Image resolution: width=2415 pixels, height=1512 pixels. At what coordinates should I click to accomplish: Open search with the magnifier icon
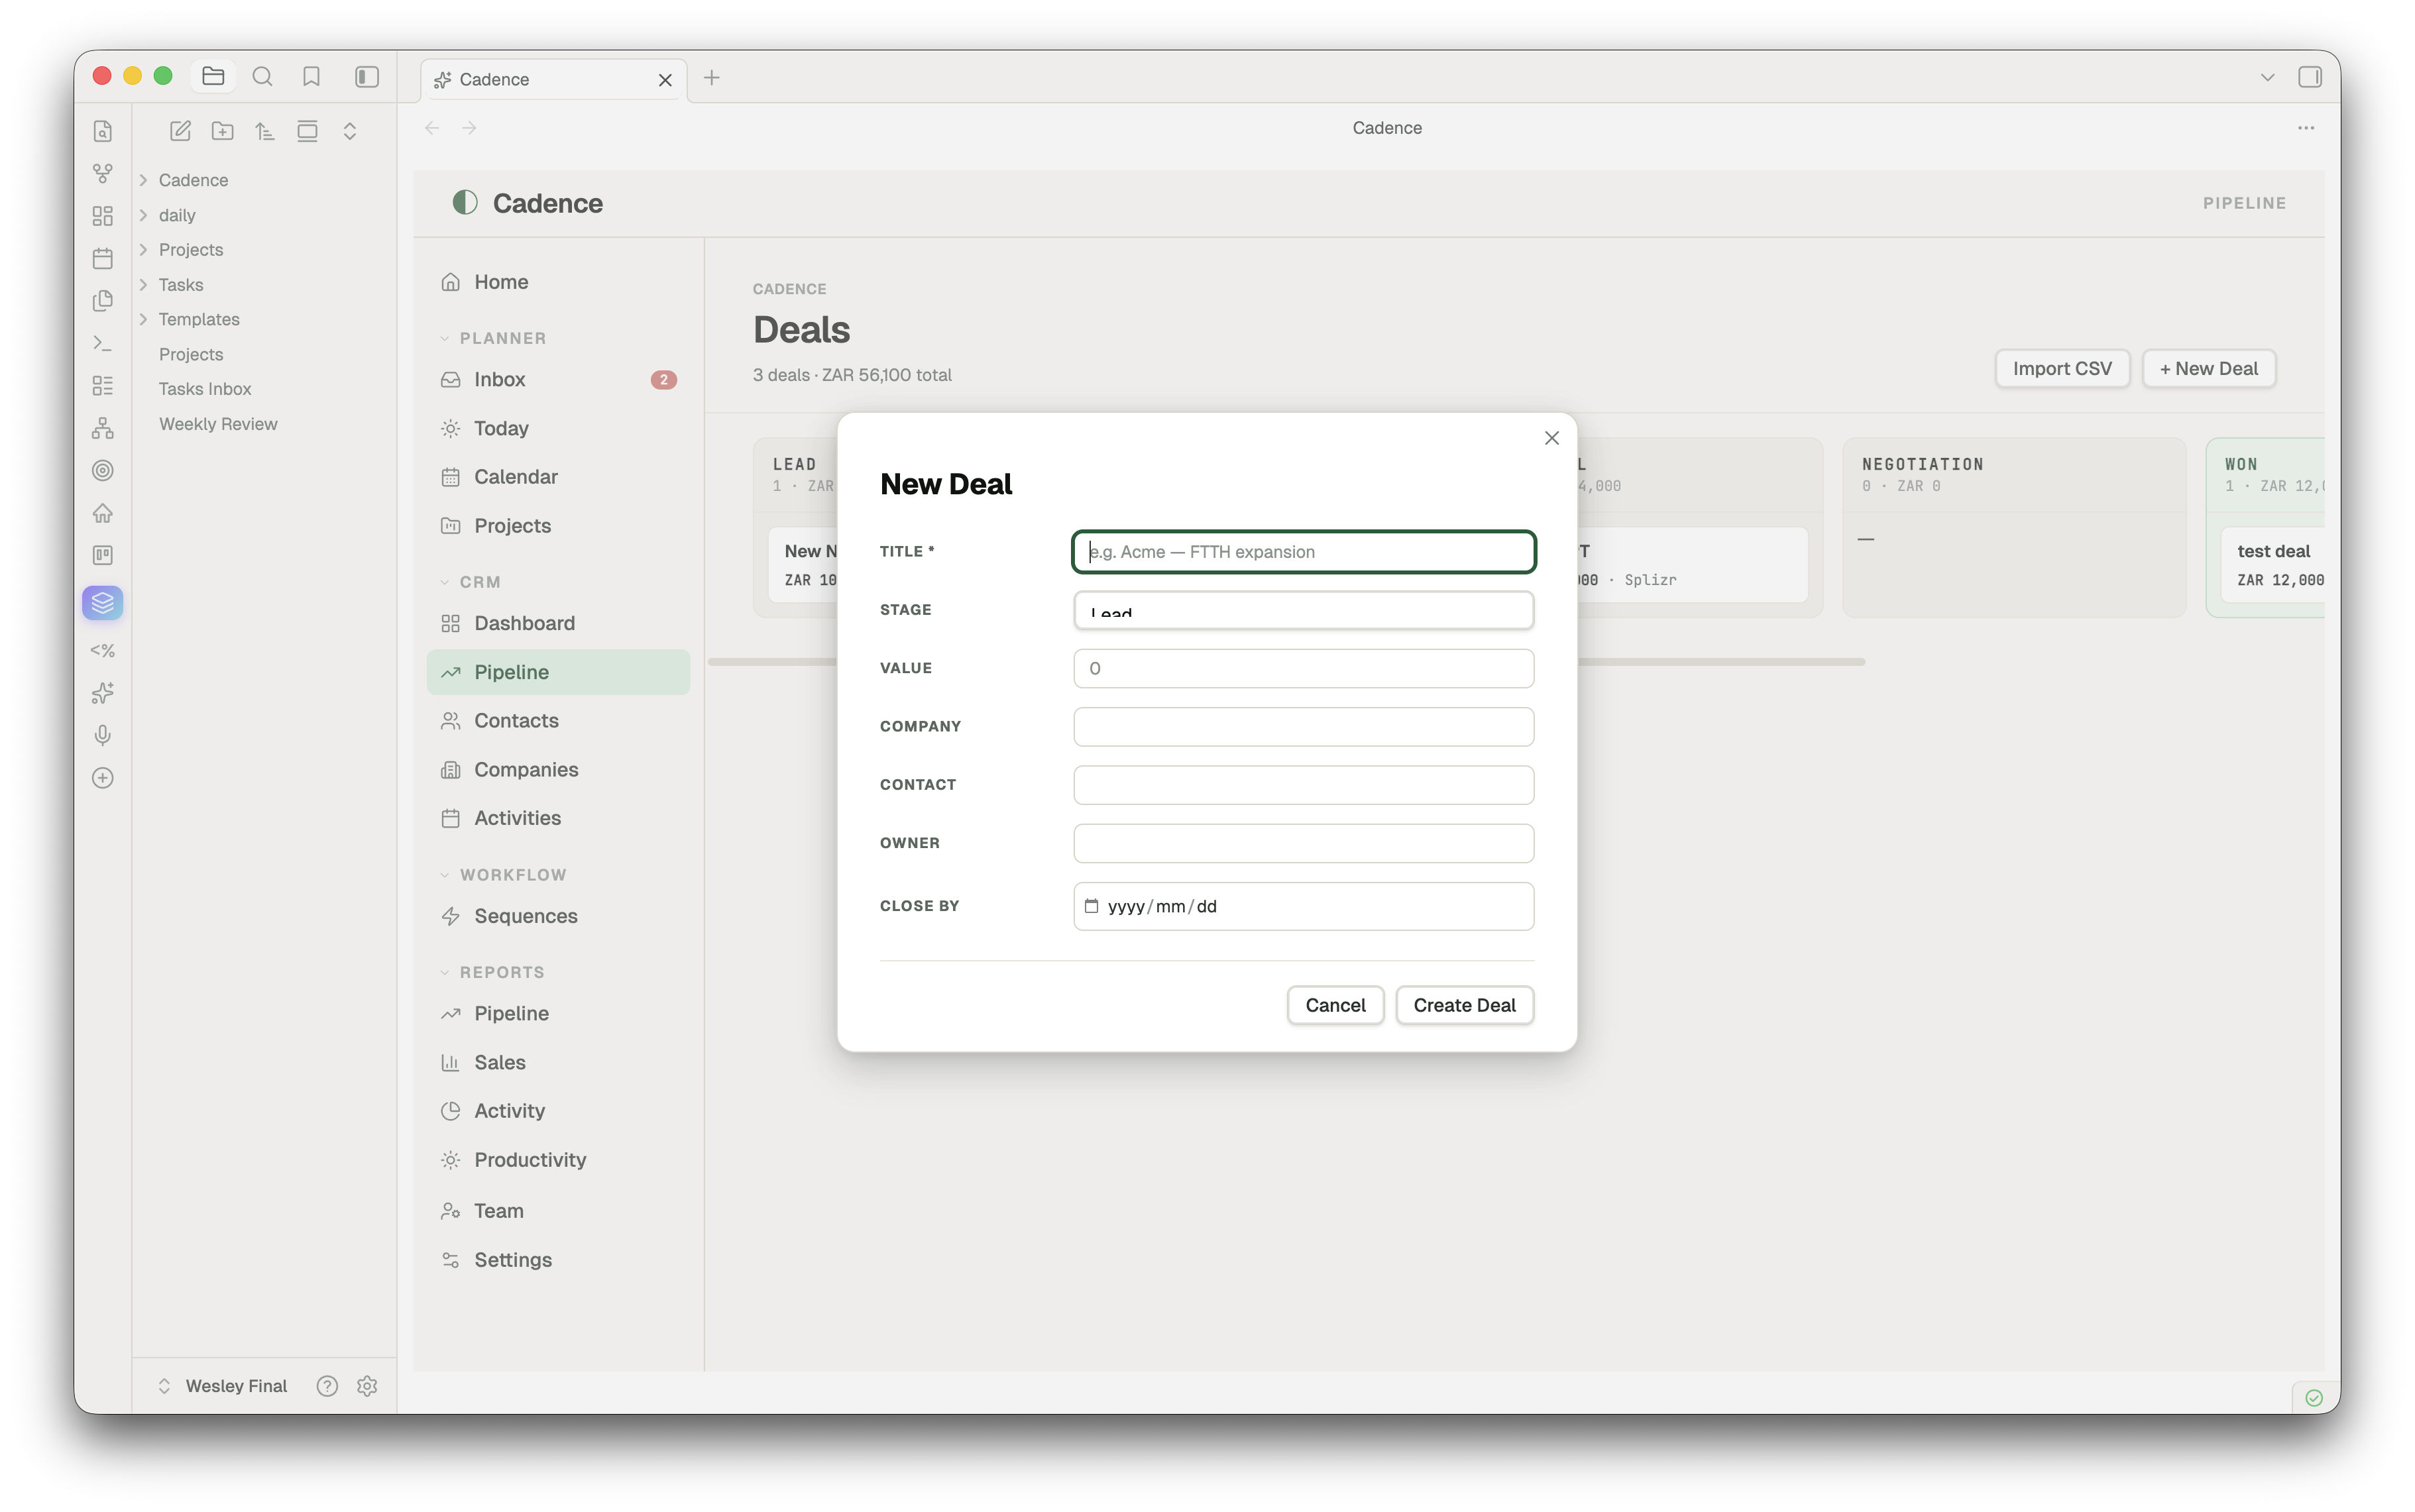[x=262, y=76]
